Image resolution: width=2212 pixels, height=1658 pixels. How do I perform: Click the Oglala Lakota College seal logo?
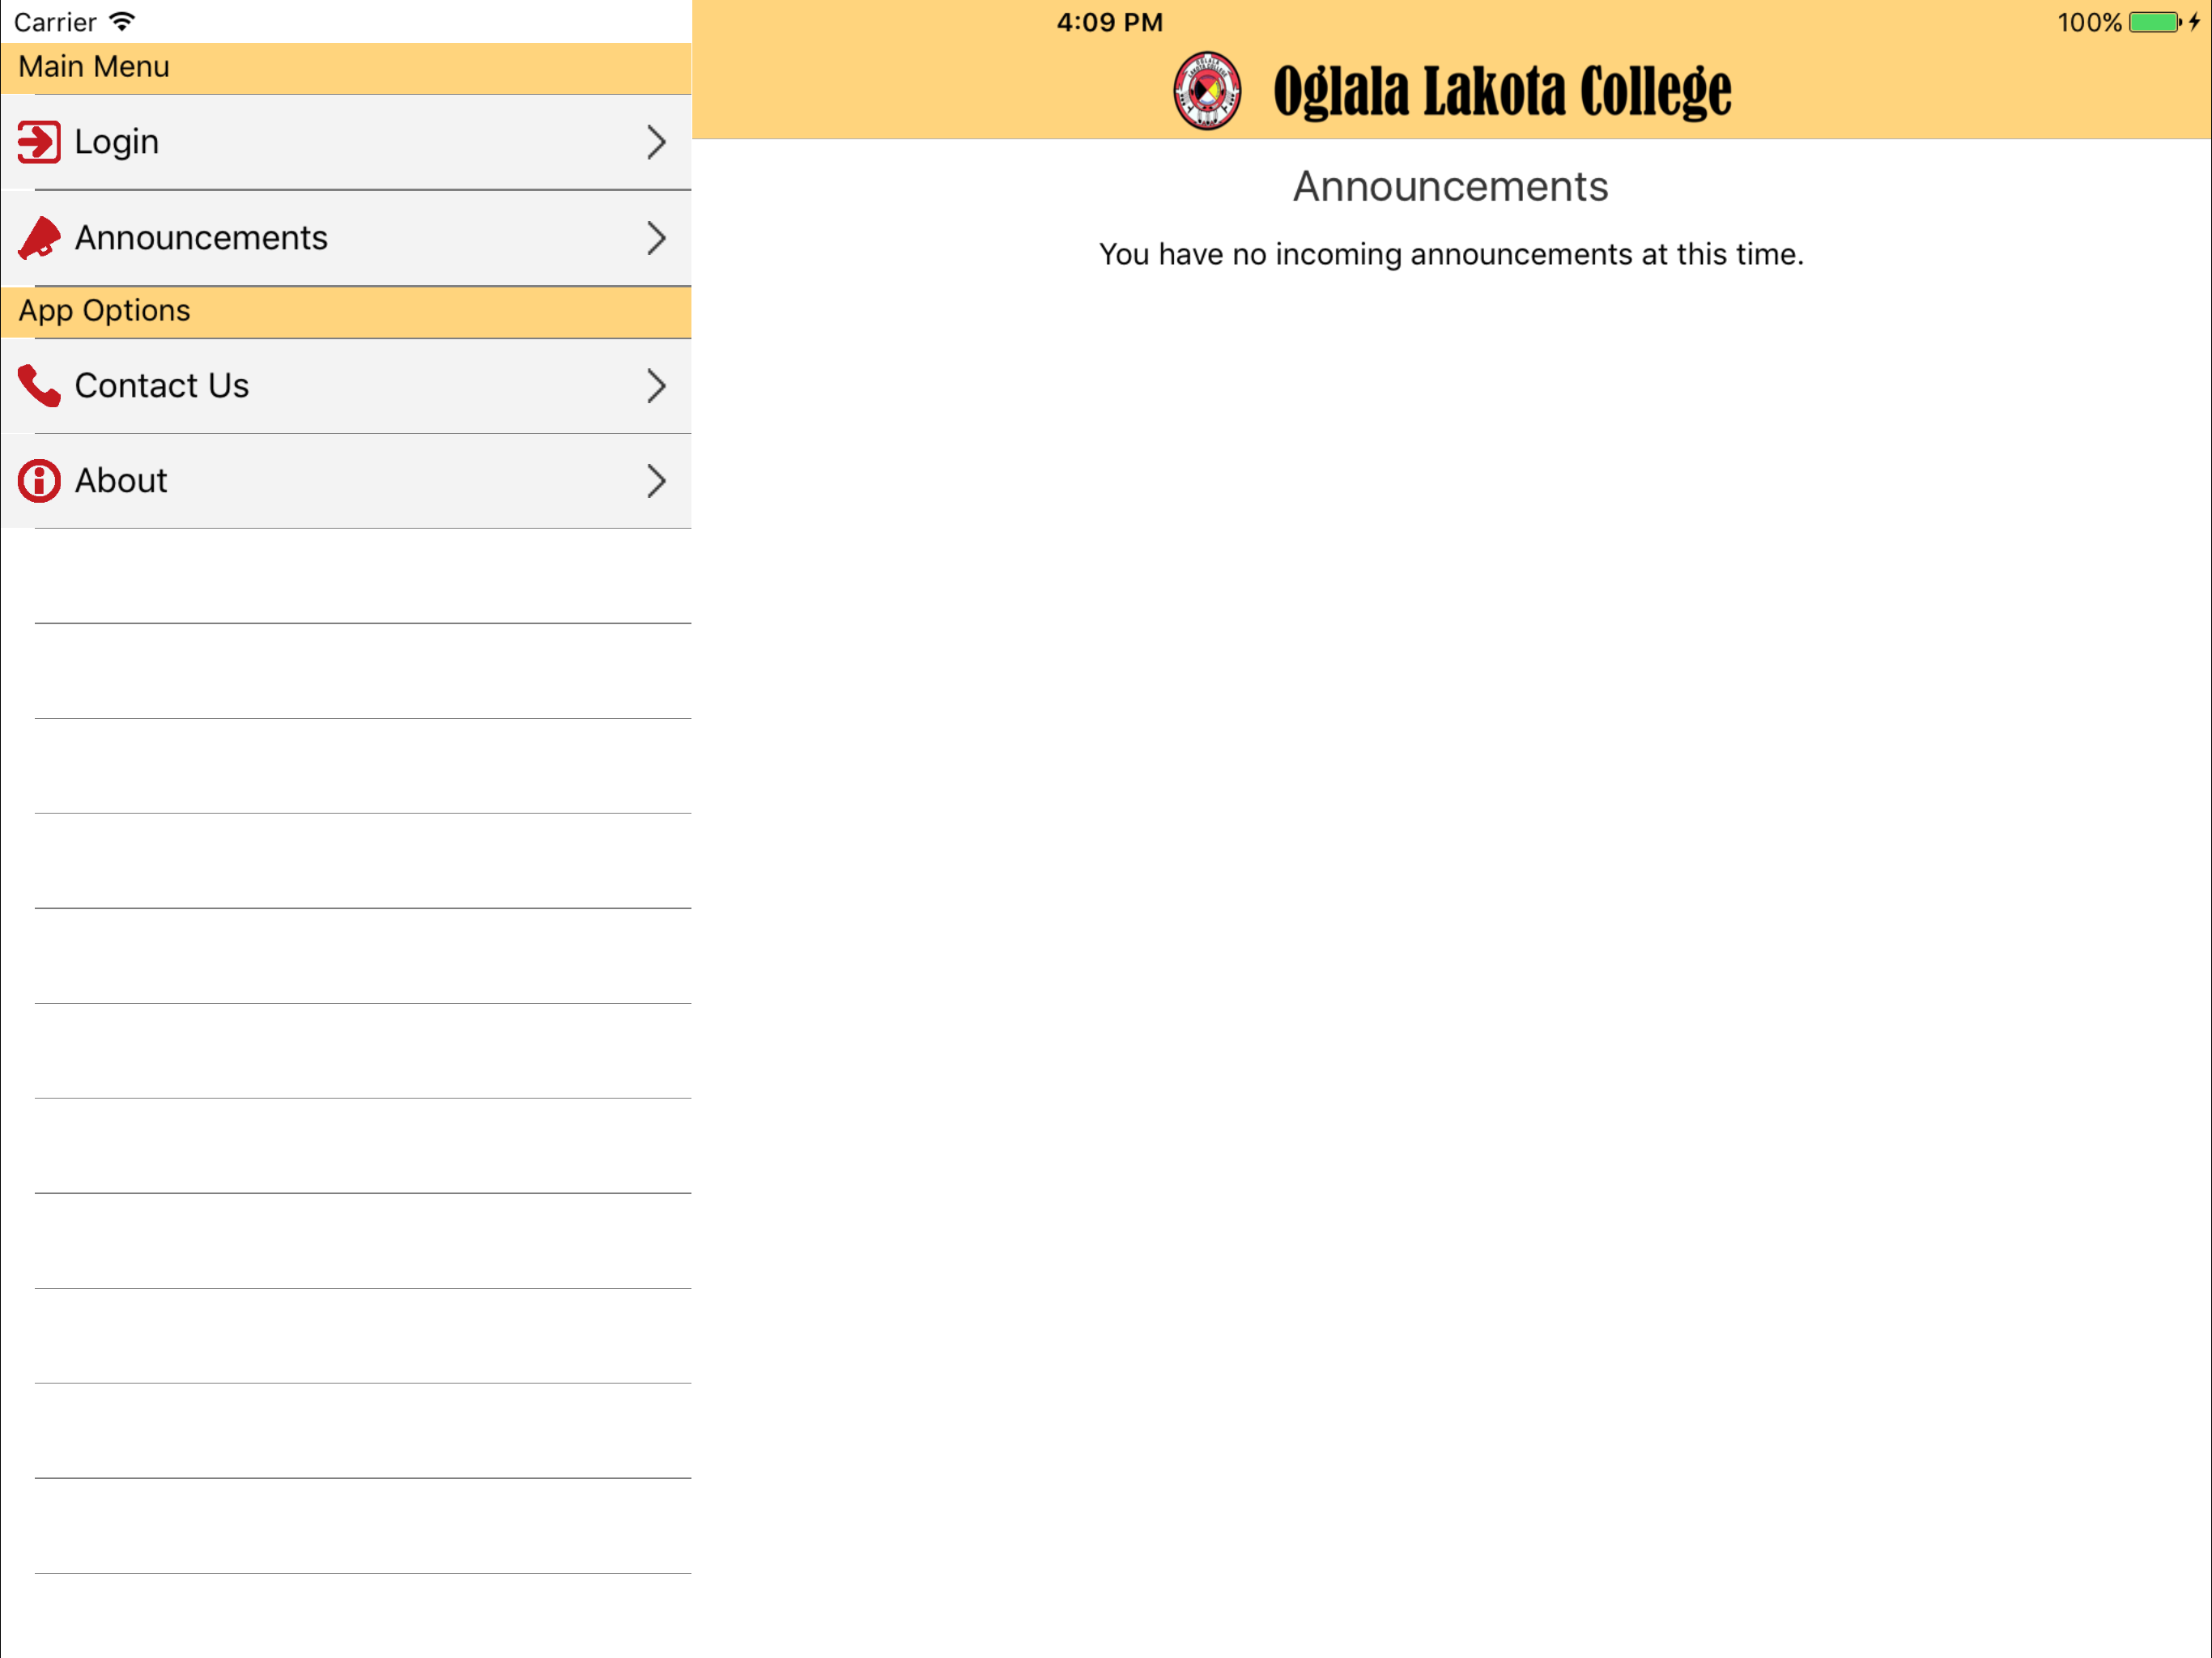tap(1207, 91)
